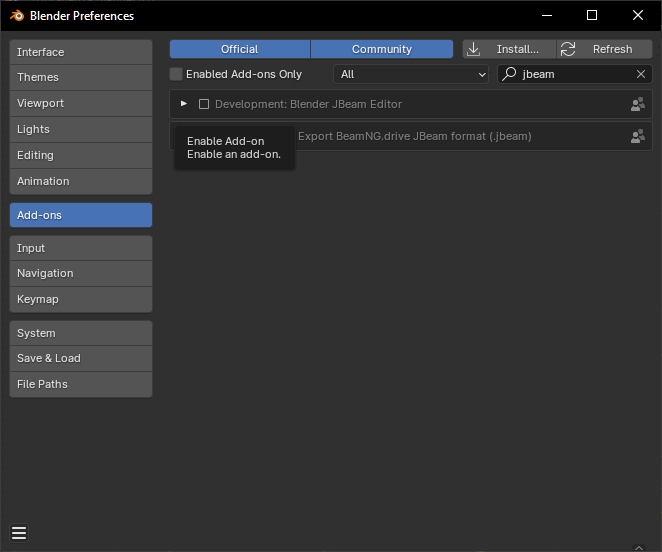
Task: Open the Themes preferences section
Action: point(81,77)
